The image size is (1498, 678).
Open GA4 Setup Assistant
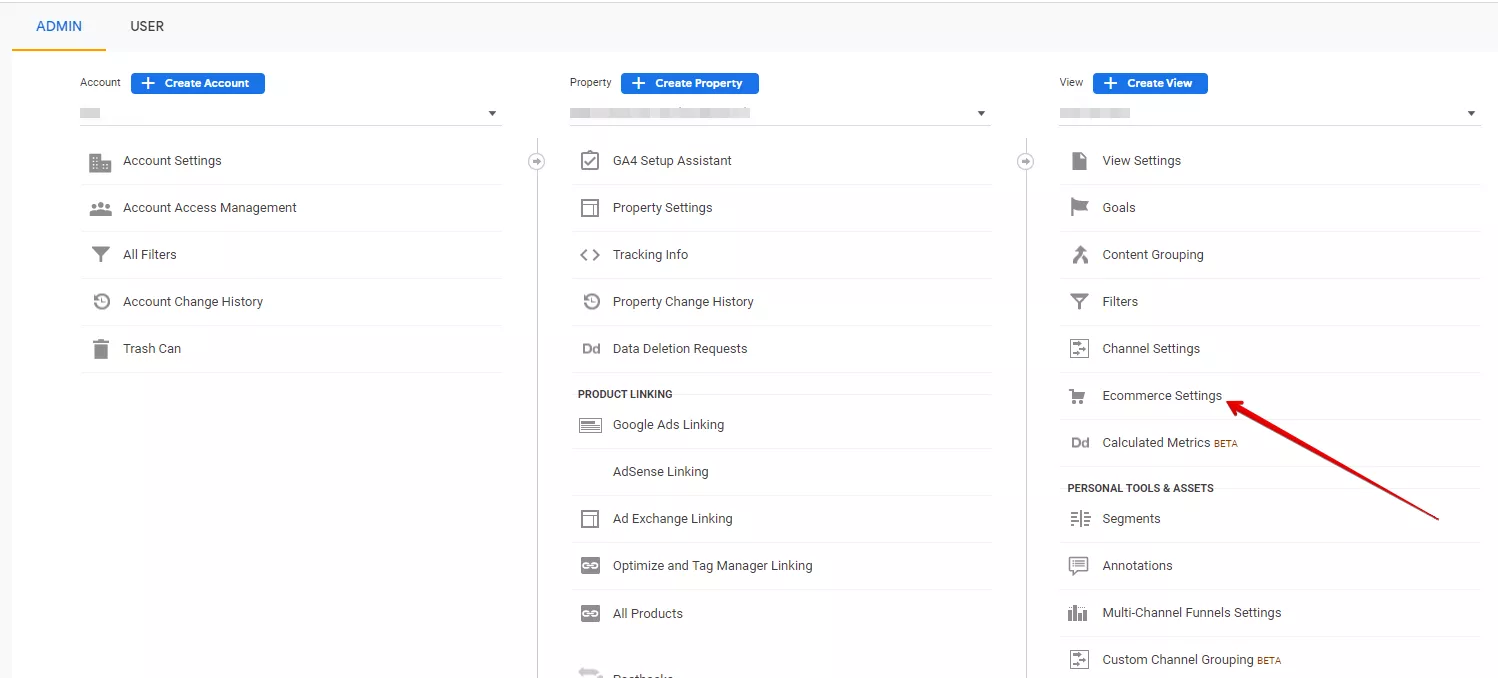(x=672, y=161)
